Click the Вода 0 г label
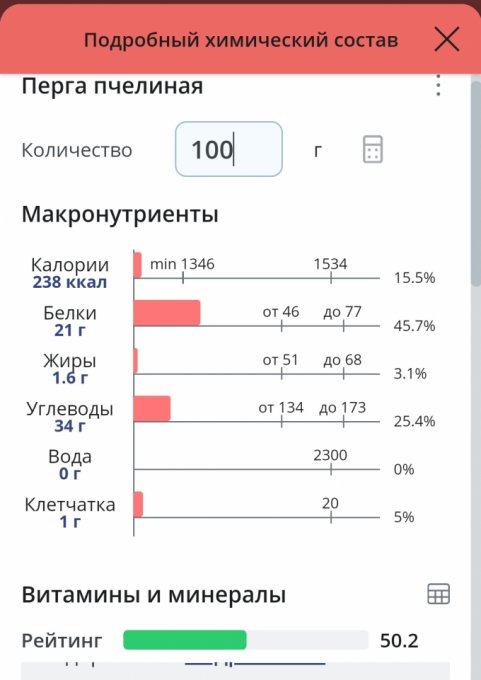The height and width of the screenshot is (680, 481). 70,465
